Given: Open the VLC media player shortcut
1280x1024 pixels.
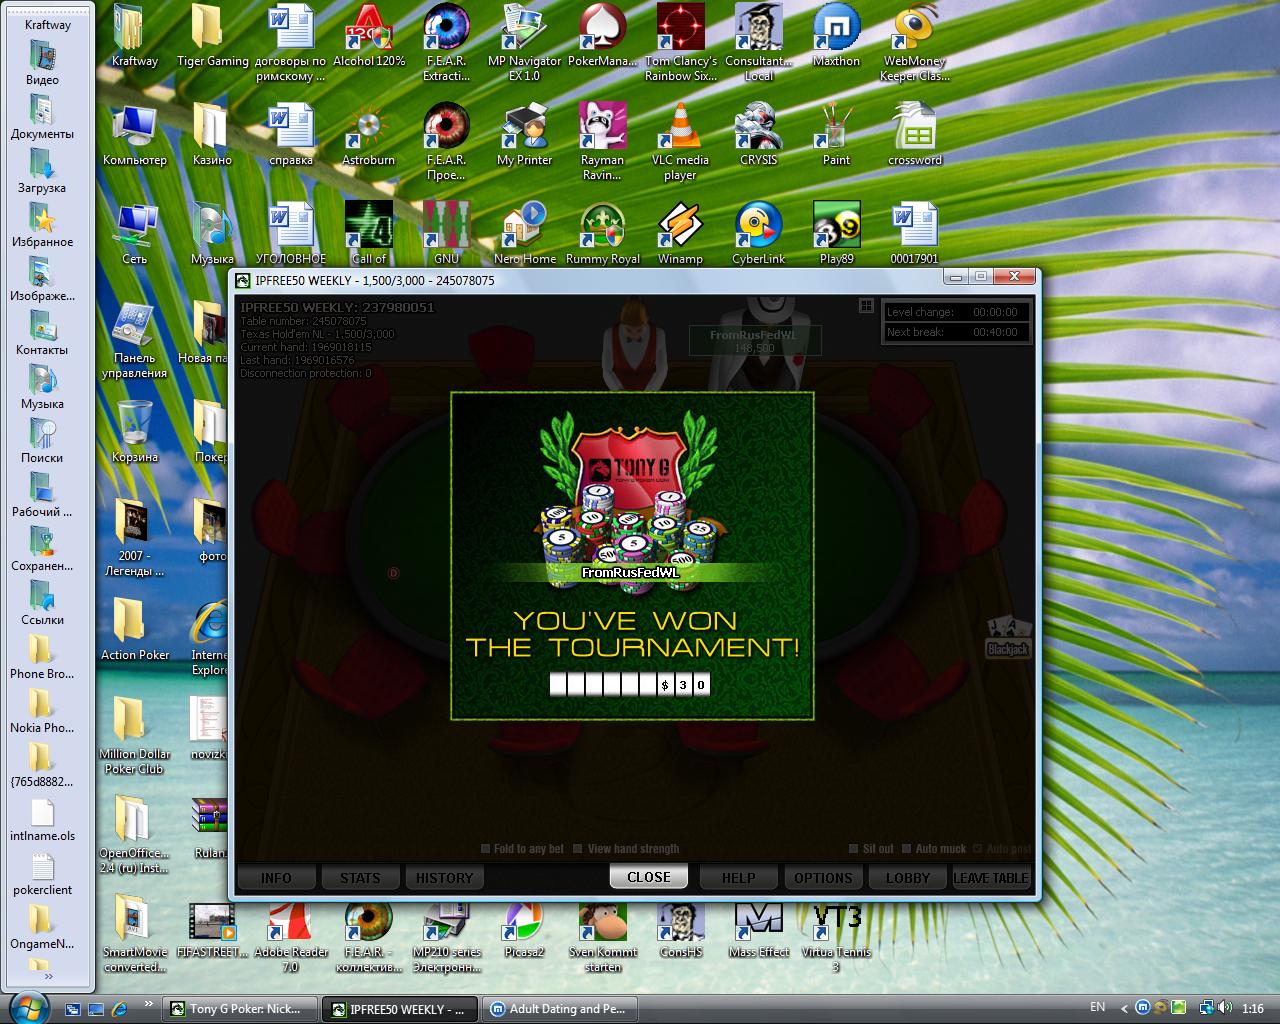Looking at the screenshot, I should point(680,128).
